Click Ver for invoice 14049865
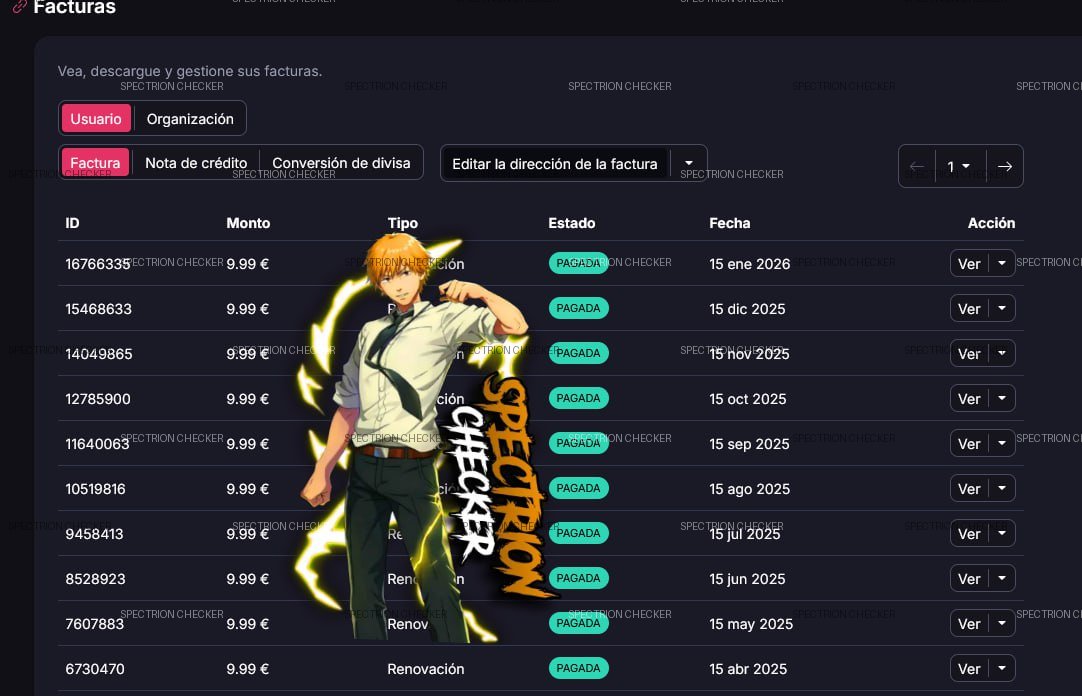The width and height of the screenshot is (1082, 696). click(968, 354)
